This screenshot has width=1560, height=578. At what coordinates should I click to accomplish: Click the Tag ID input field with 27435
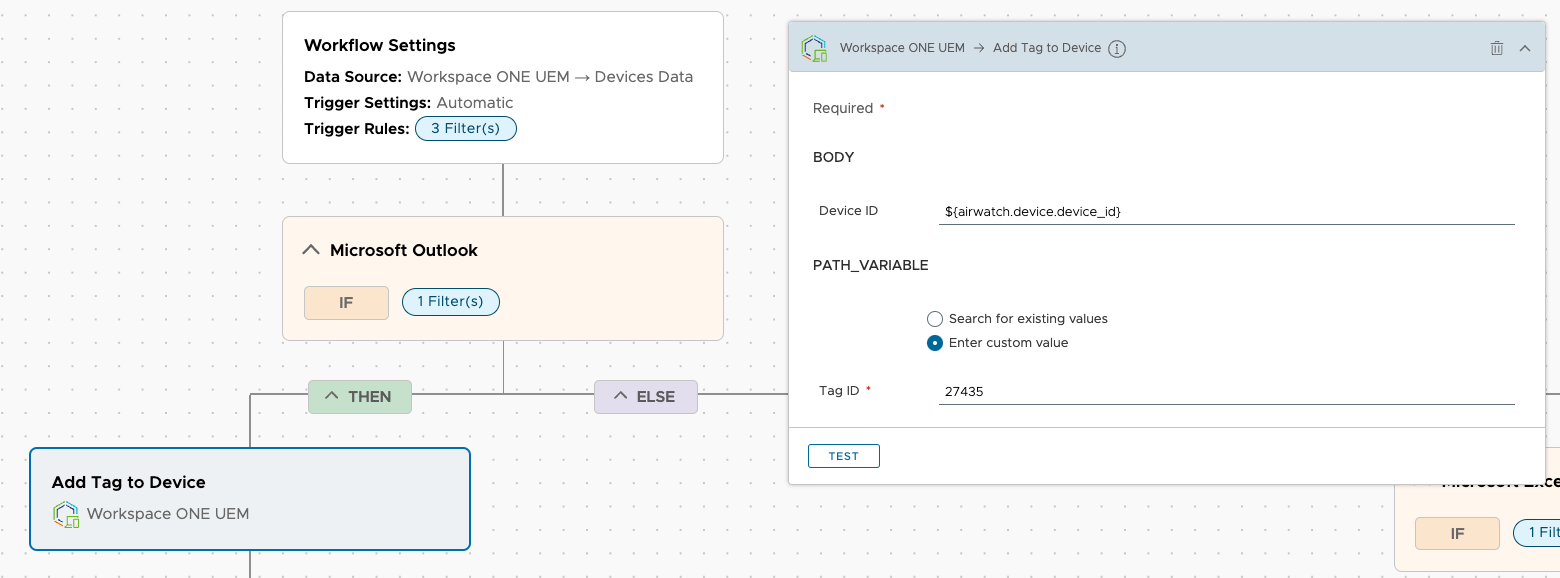(1227, 391)
